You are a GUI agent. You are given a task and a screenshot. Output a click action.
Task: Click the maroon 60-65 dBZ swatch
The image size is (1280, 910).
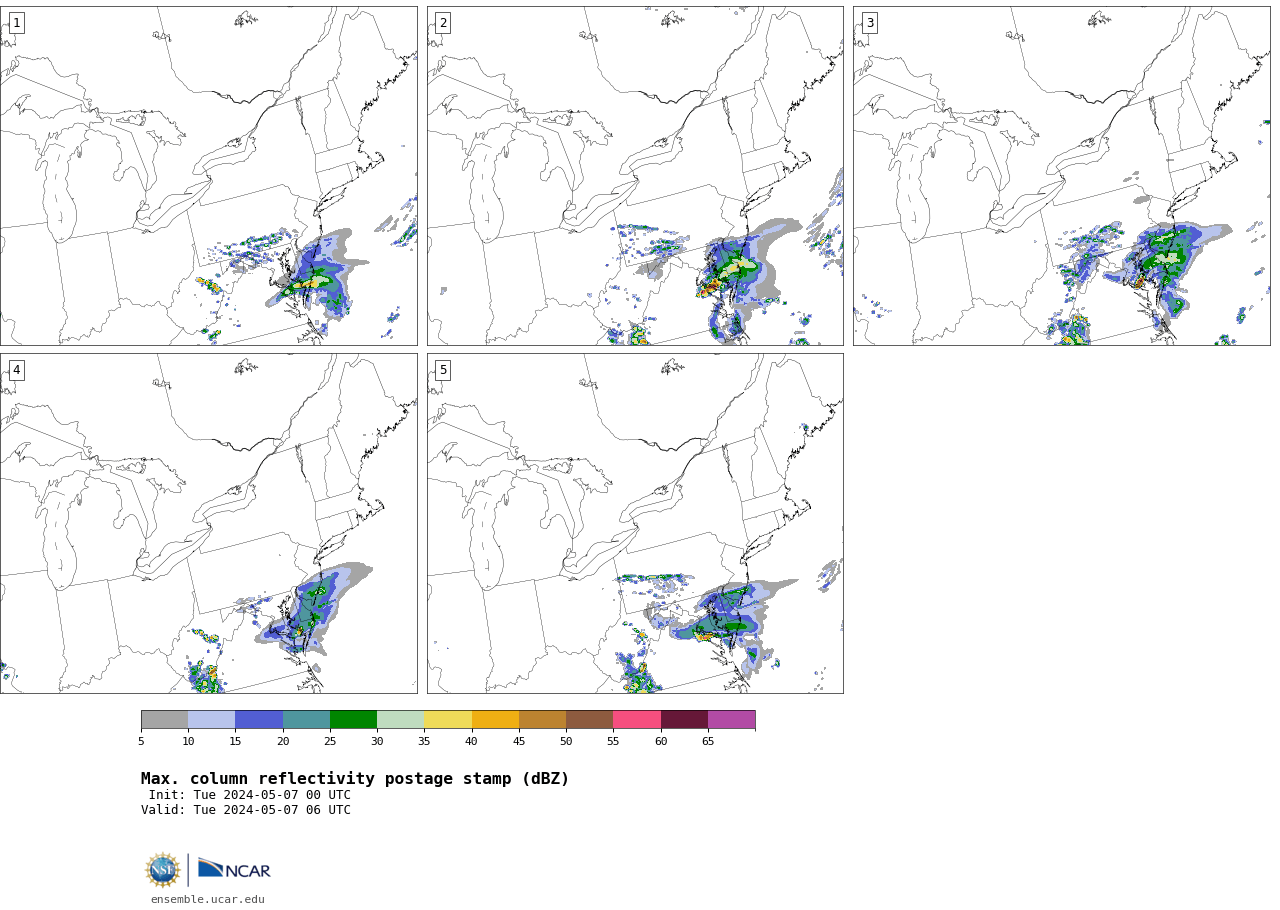684,720
